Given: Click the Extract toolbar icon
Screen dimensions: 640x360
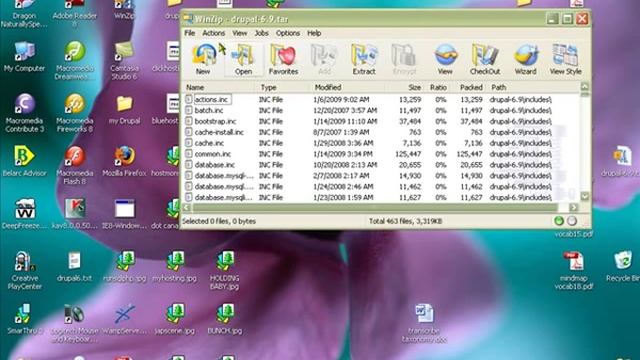Looking at the screenshot, I should click(364, 59).
